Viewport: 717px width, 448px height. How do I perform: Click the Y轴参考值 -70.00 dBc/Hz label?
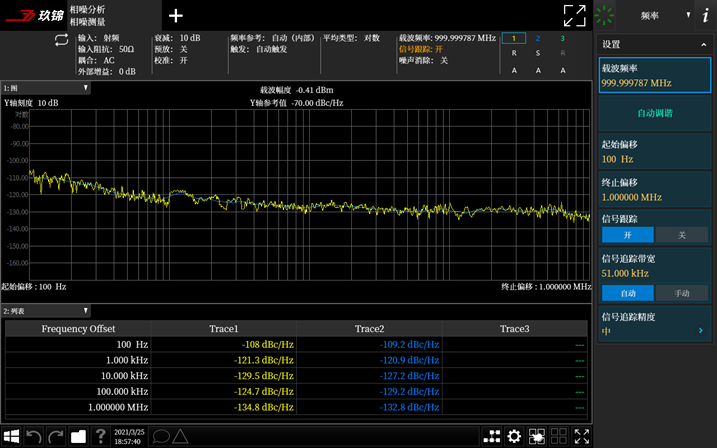296,103
